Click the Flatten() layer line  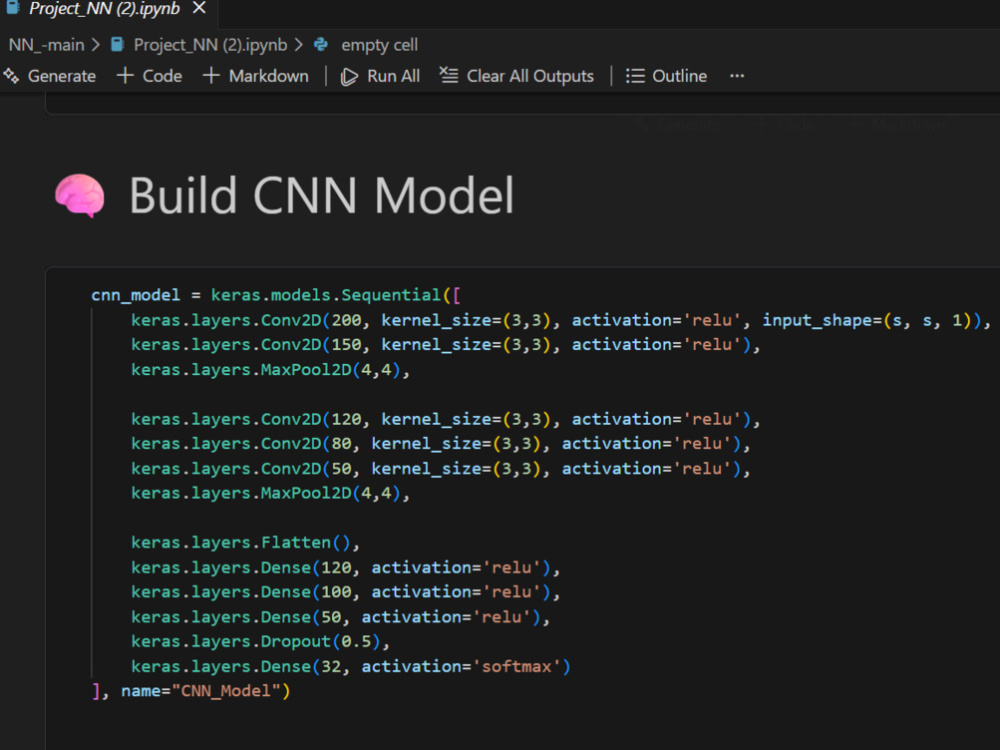246,543
